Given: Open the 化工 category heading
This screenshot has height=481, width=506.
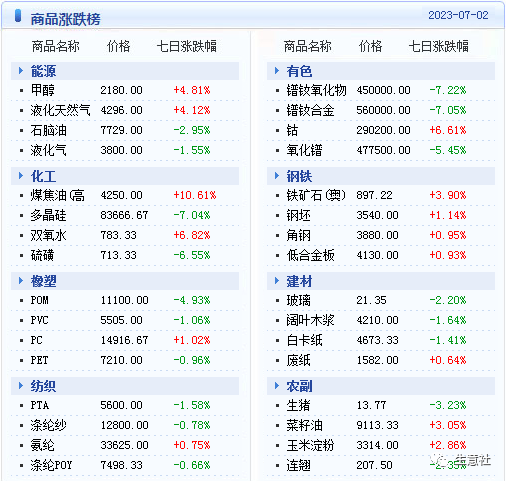Looking at the screenshot, I should point(43,176).
